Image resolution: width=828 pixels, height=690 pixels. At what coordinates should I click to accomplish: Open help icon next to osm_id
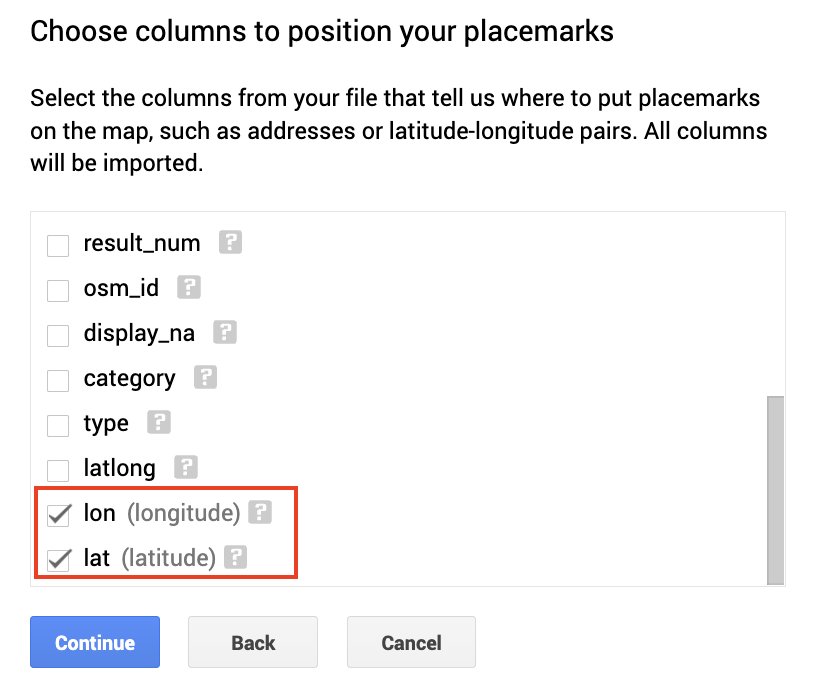pos(189,287)
